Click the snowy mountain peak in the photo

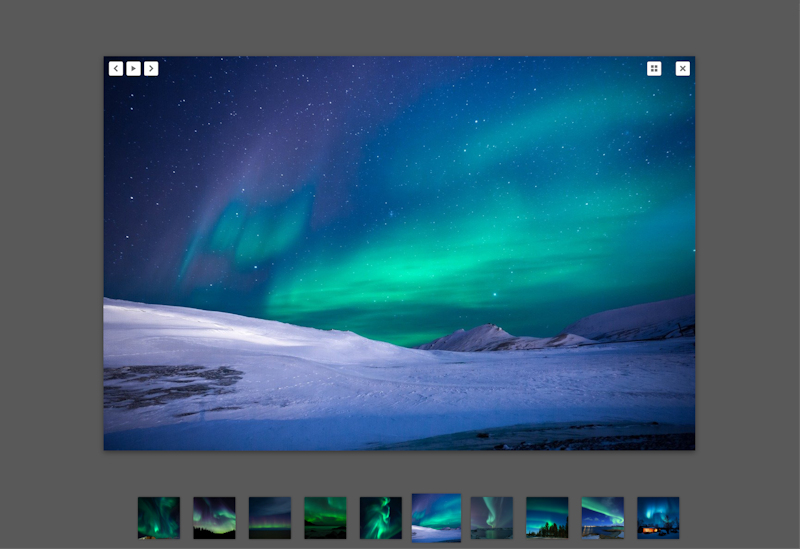[x=487, y=331]
